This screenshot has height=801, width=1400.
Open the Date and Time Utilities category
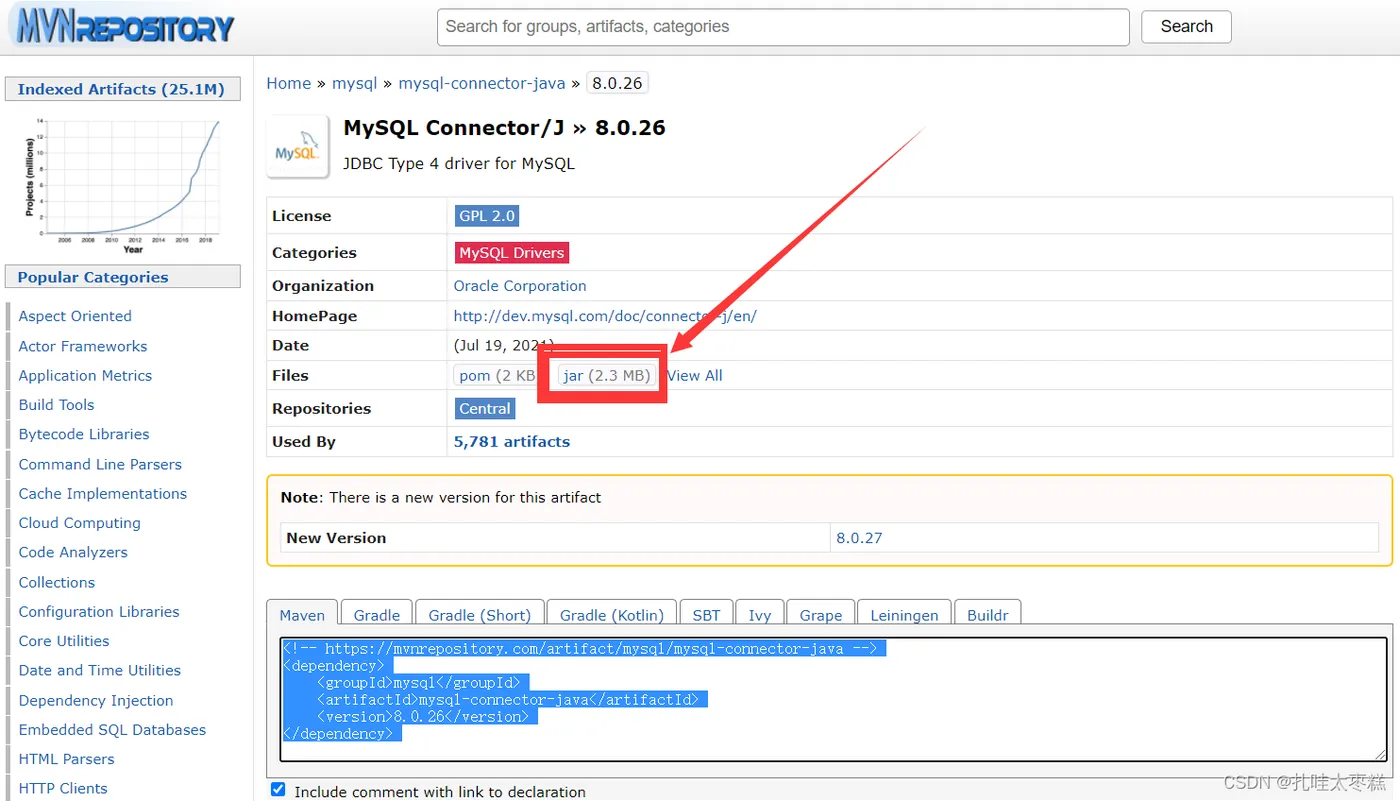coord(100,670)
